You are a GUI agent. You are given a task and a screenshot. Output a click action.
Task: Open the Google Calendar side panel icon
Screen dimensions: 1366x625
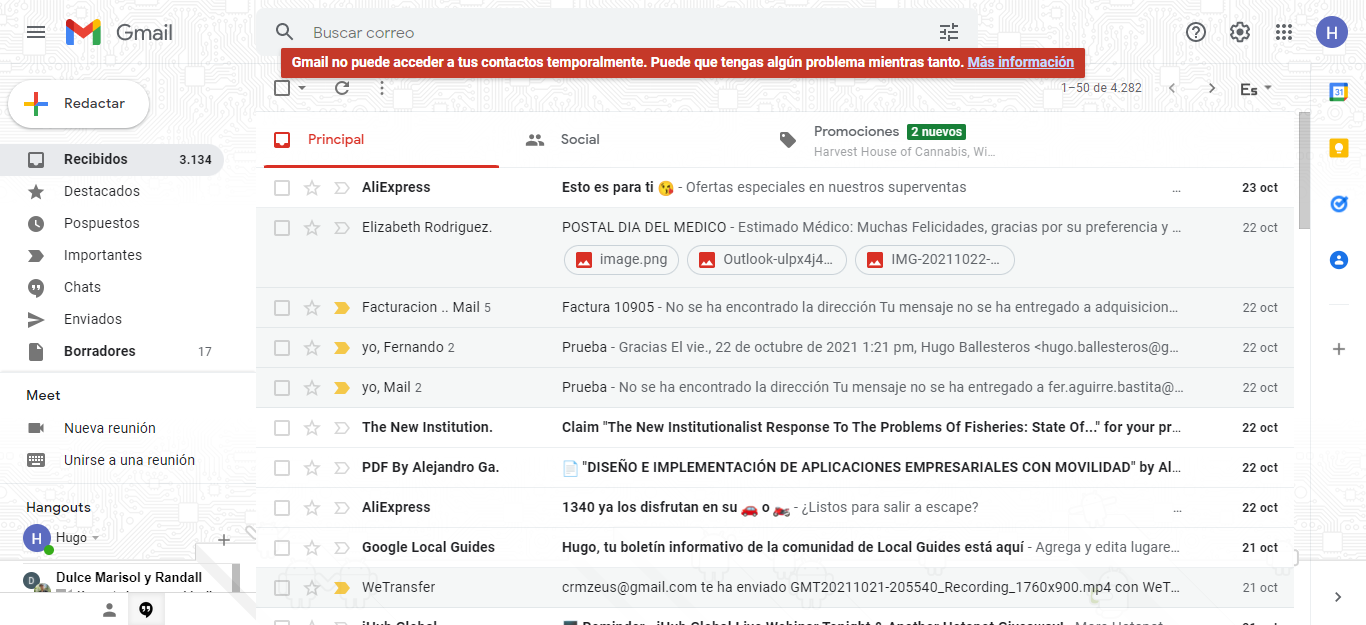(1338, 92)
